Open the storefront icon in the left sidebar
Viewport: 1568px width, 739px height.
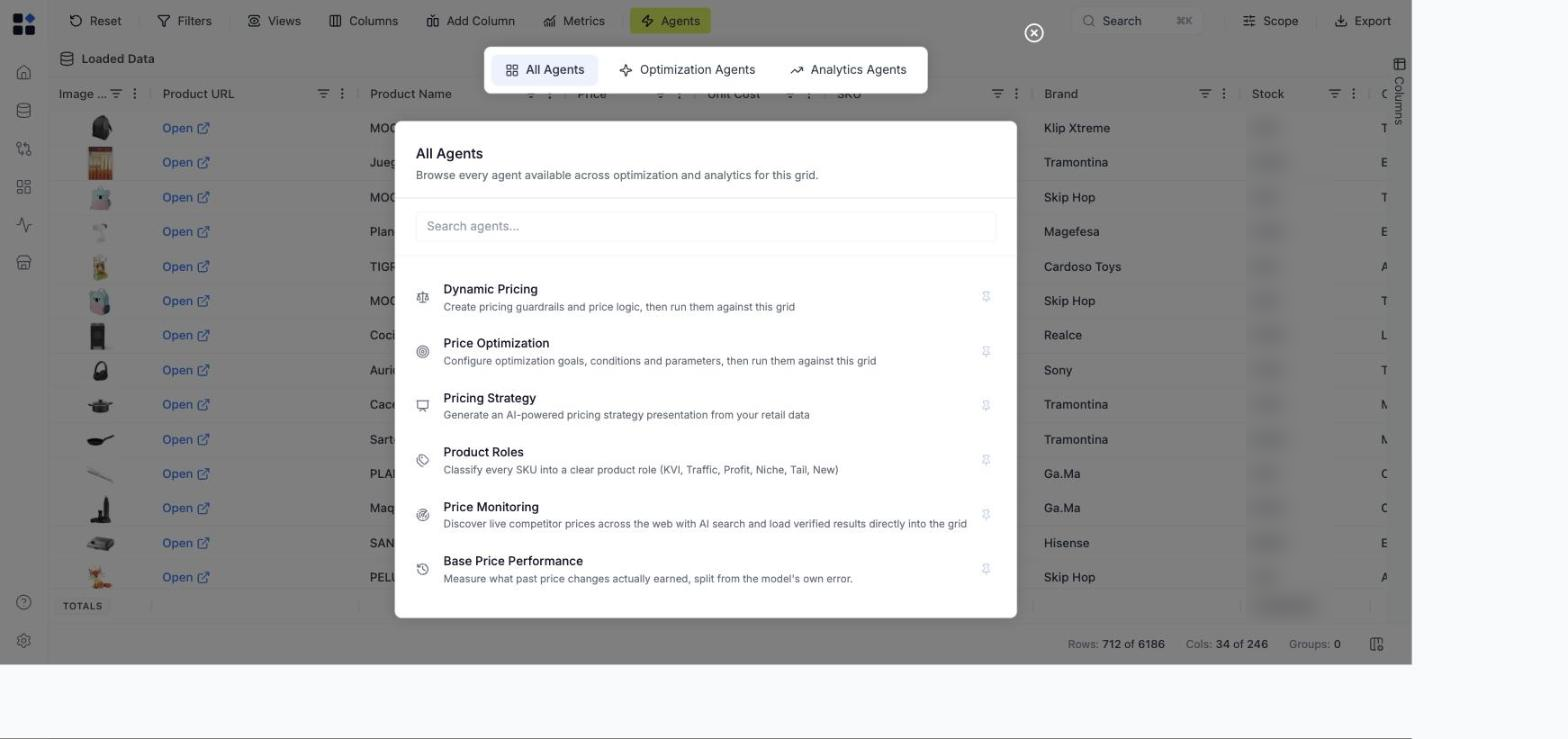coord(24,263)
